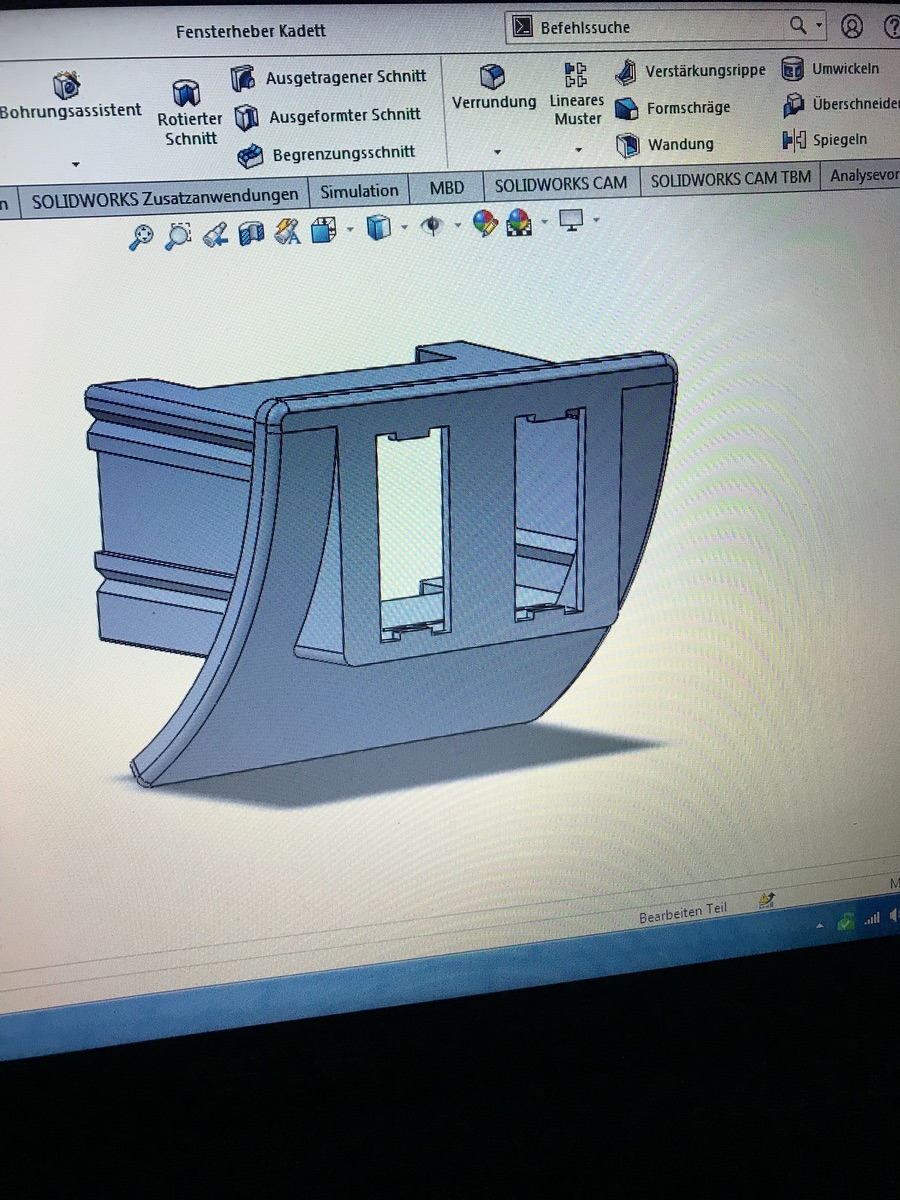The image size is (900, 1200).
Task: Click the Spiegeln mirror button
Action: 826,140
